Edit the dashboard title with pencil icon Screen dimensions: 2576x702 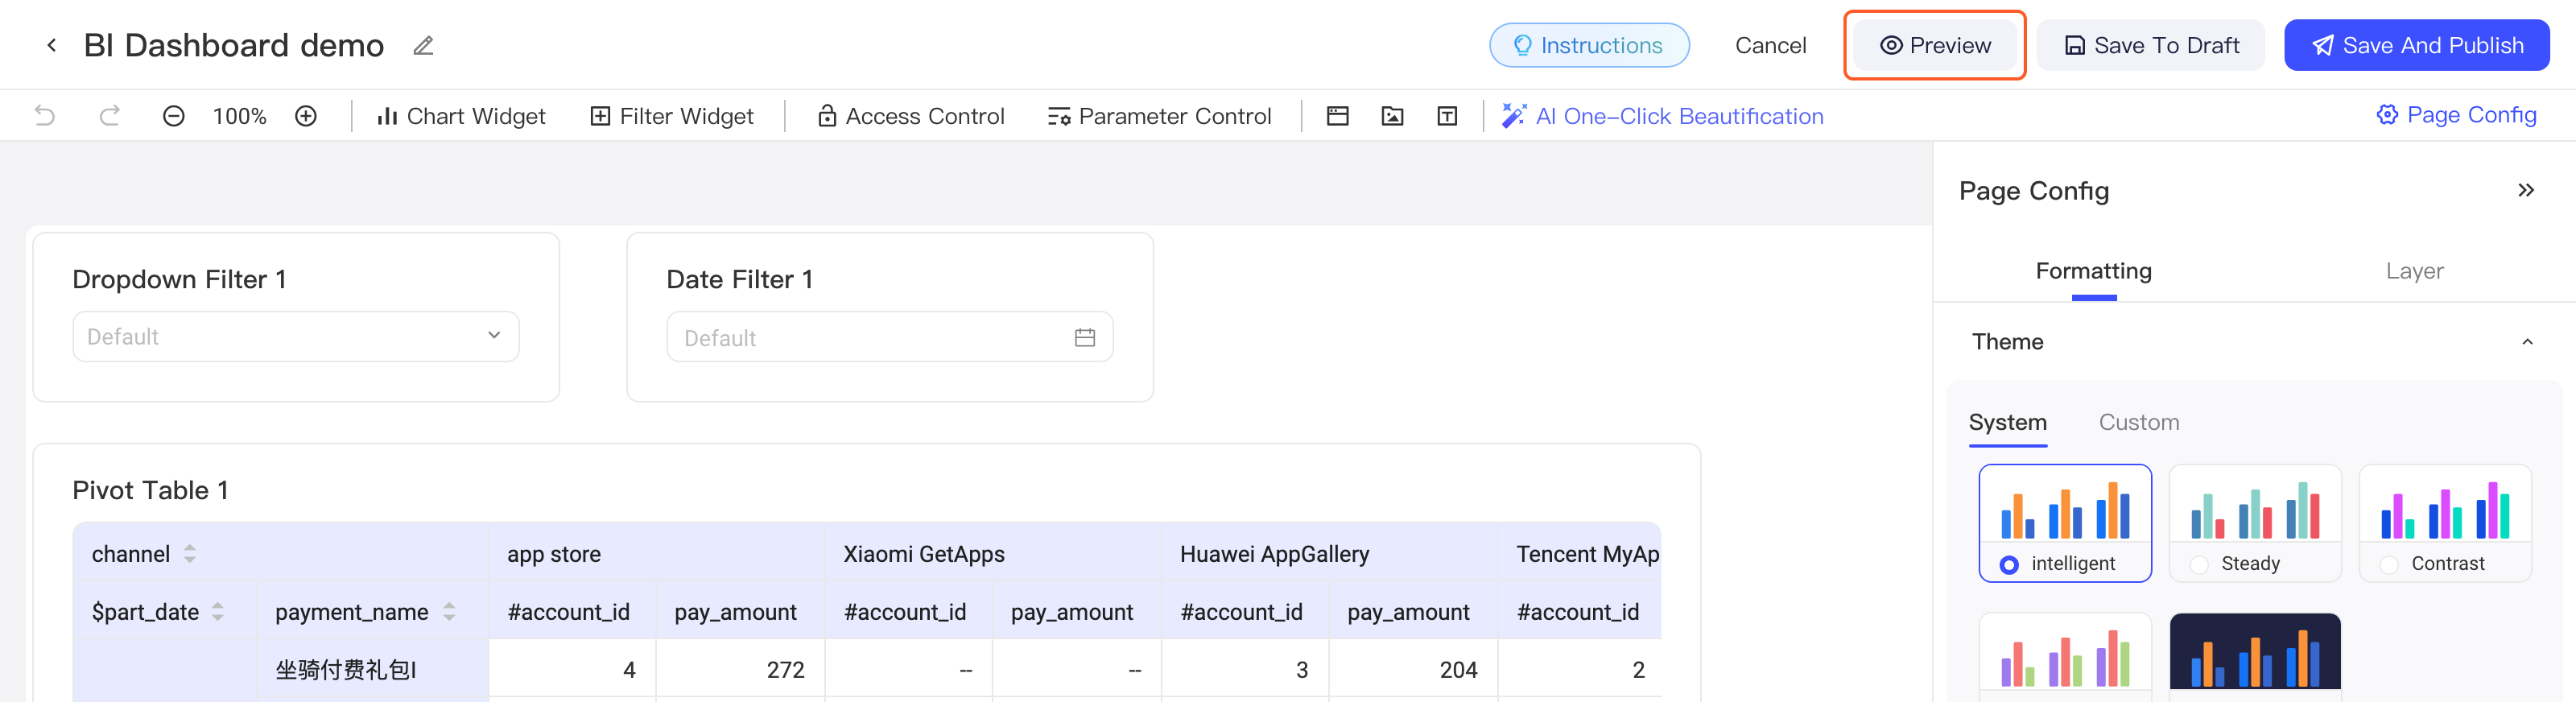pyautogui.click(x=423, y=46)
